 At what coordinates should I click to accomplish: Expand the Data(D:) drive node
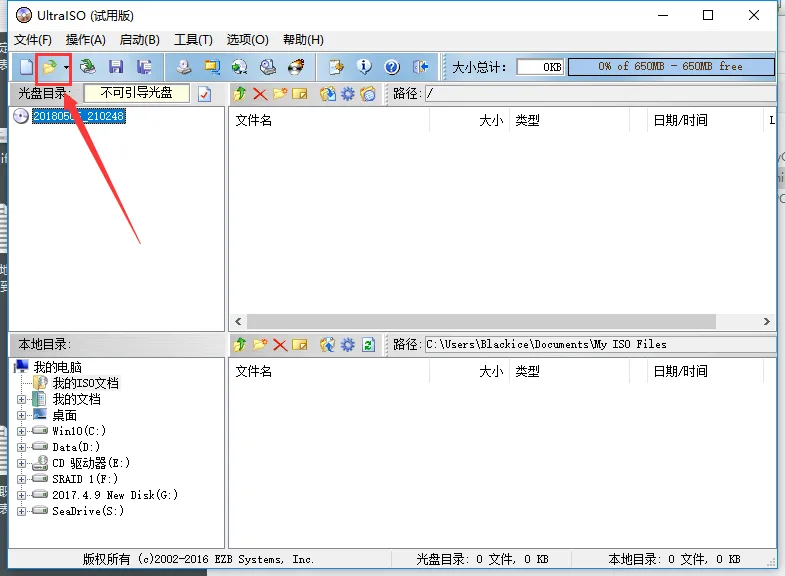22,447
